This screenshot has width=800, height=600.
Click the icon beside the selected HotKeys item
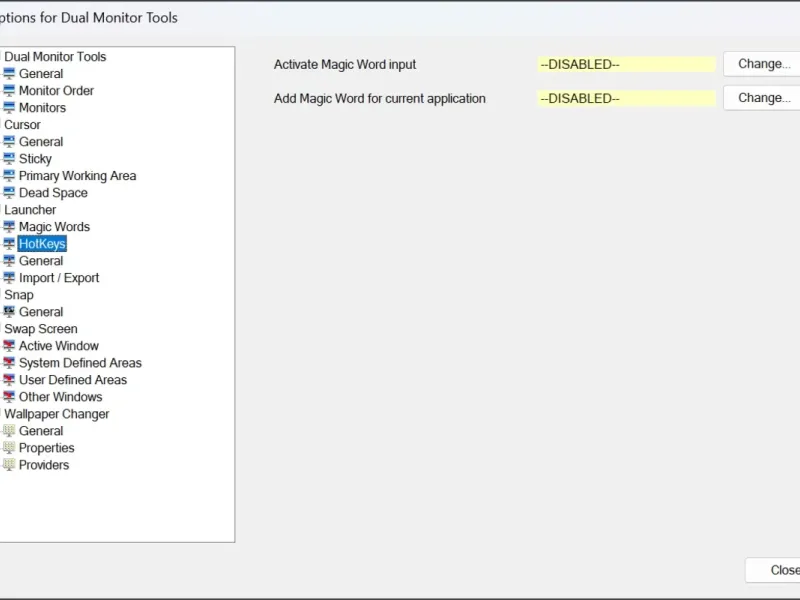click(x=9, y=243)
